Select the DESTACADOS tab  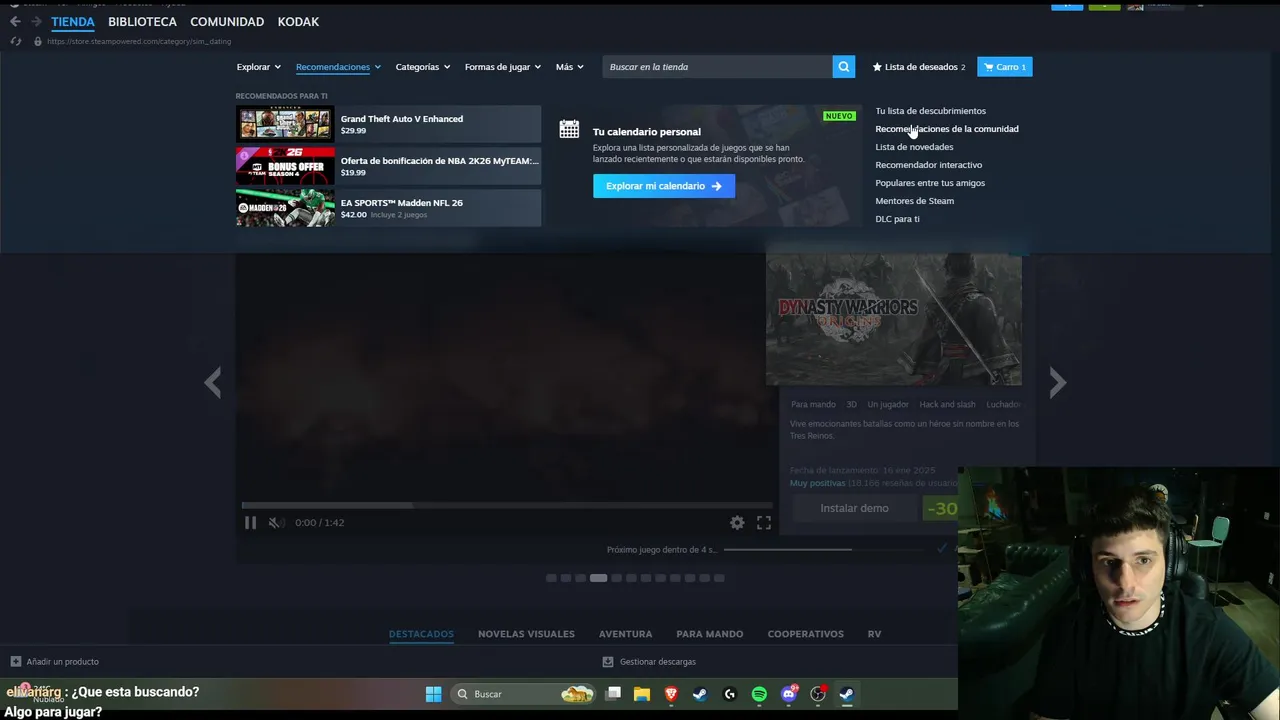(x=421, y=634)
